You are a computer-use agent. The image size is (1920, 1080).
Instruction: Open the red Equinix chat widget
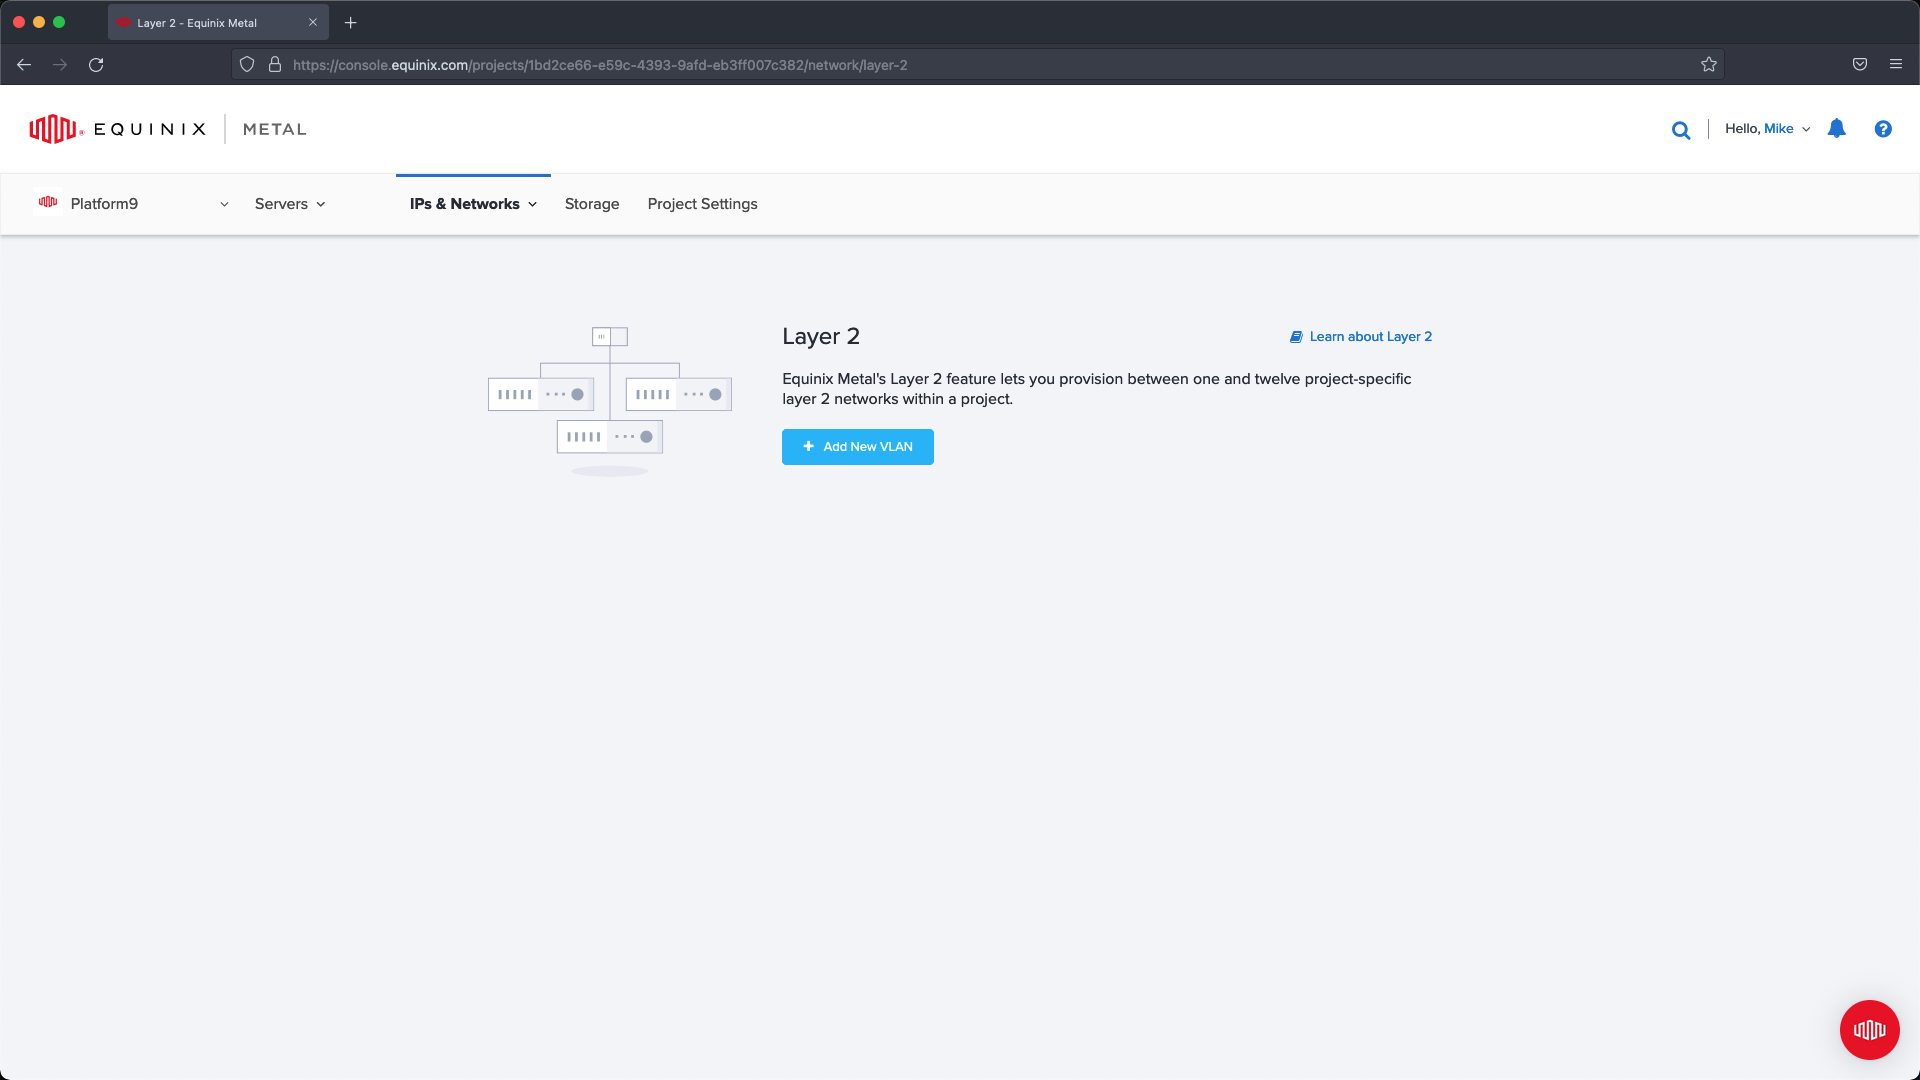tap(1869, 1030)
